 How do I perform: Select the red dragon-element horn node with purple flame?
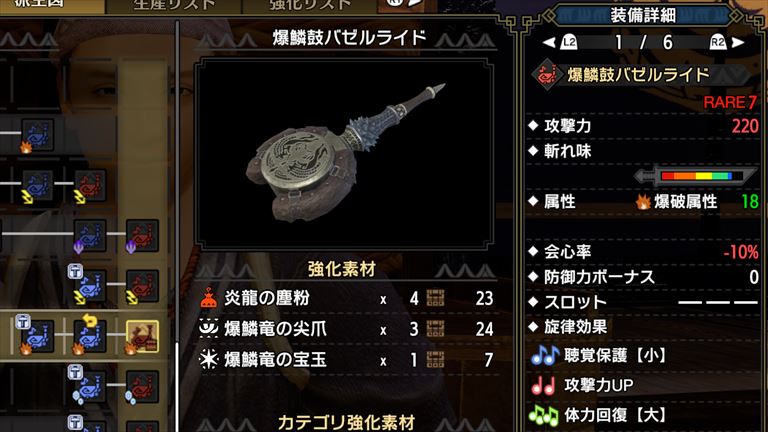point(142,236)
